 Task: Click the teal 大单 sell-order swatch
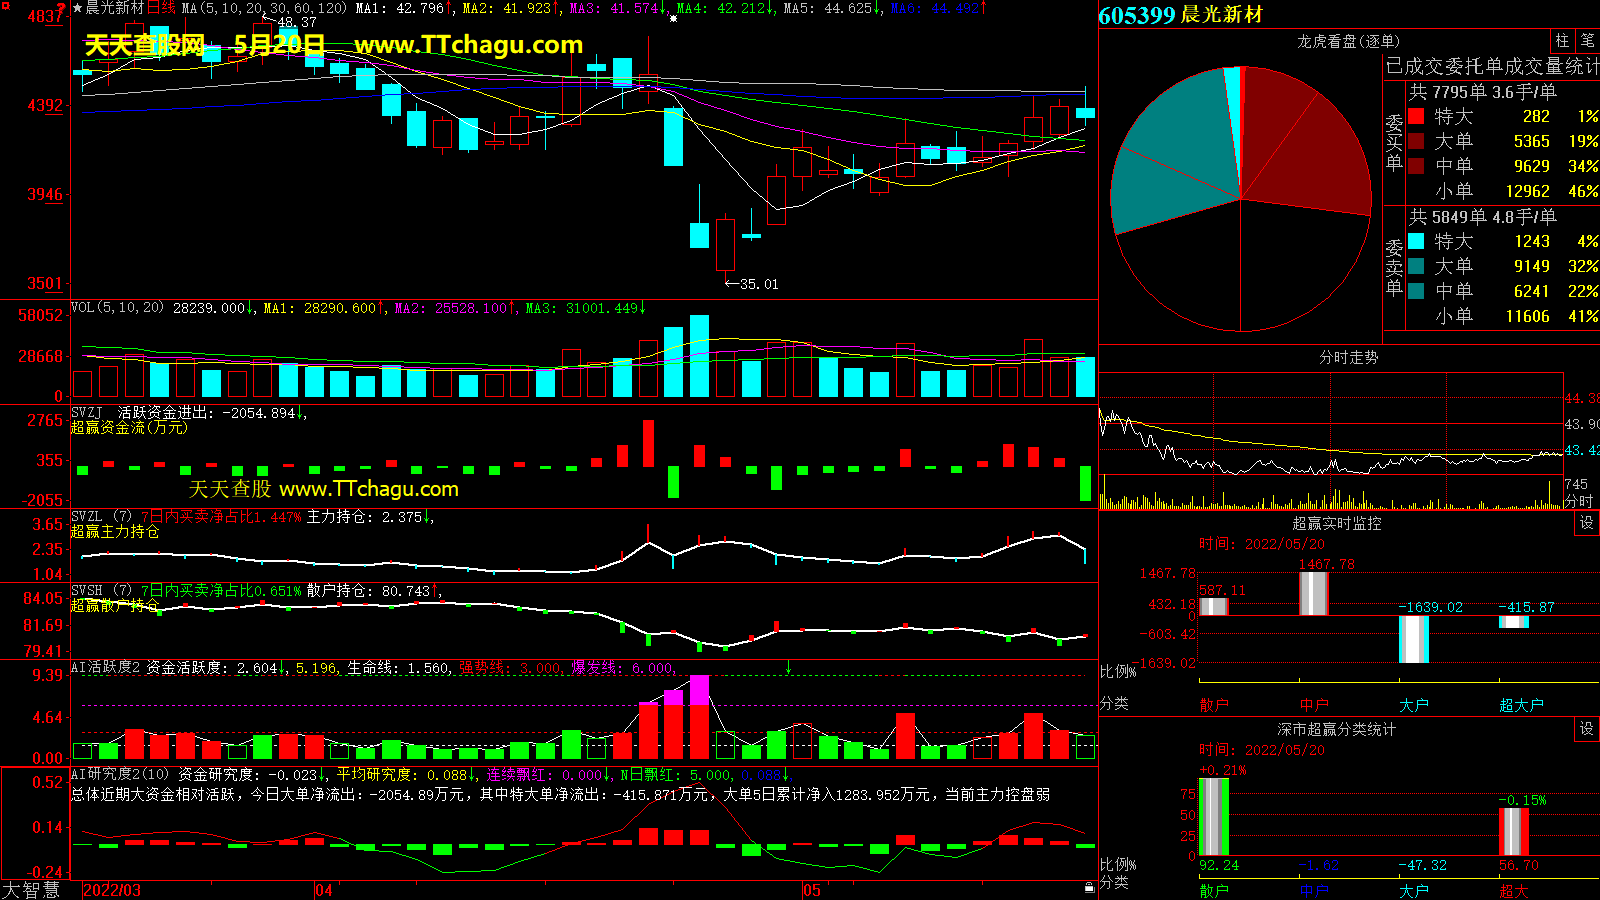[1416, 266]
